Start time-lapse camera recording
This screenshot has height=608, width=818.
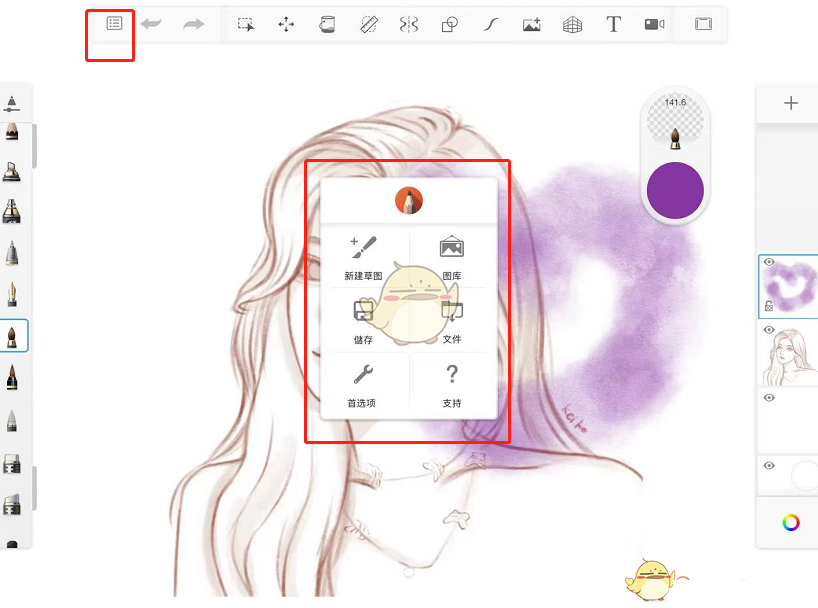click(x=654, y=24)
